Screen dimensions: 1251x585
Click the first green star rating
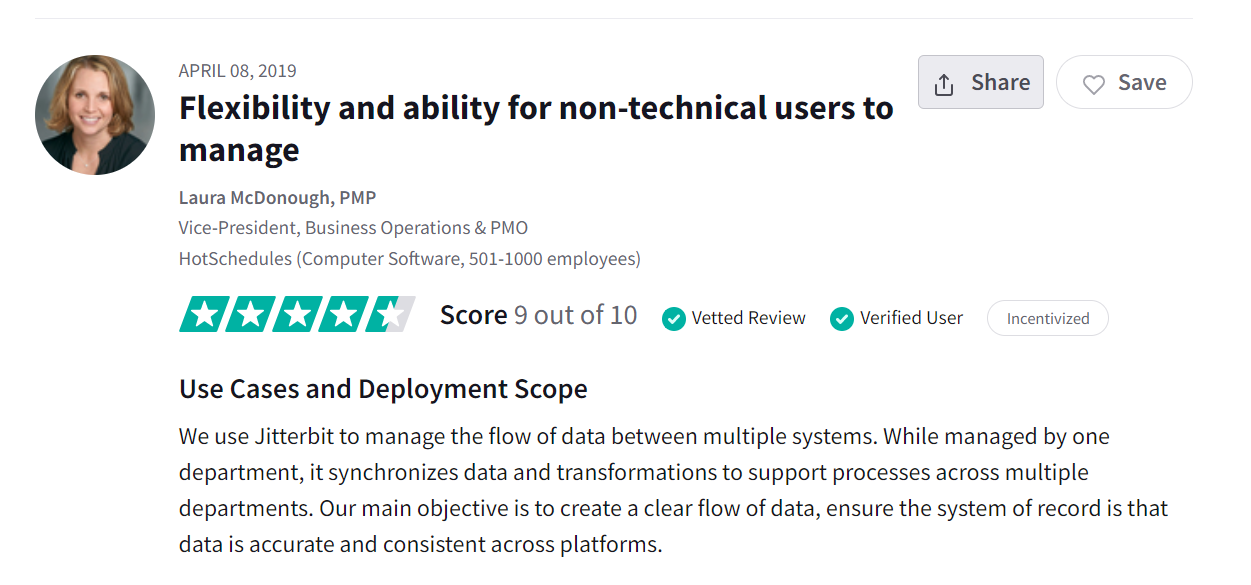point(202,314)
